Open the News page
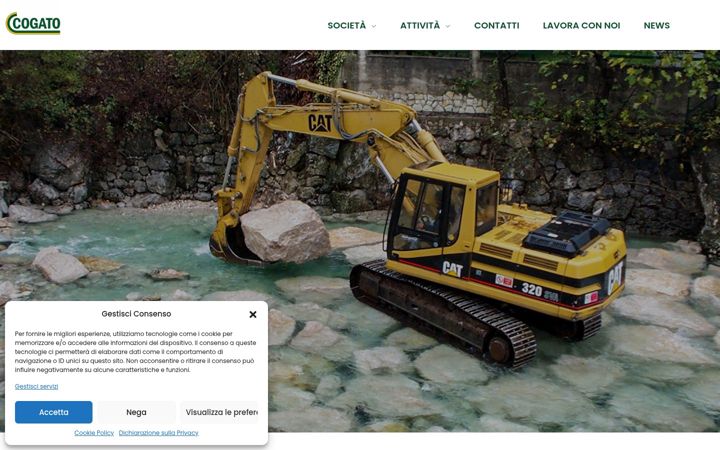Screen dimensions: 720x450 coord(657,26)
